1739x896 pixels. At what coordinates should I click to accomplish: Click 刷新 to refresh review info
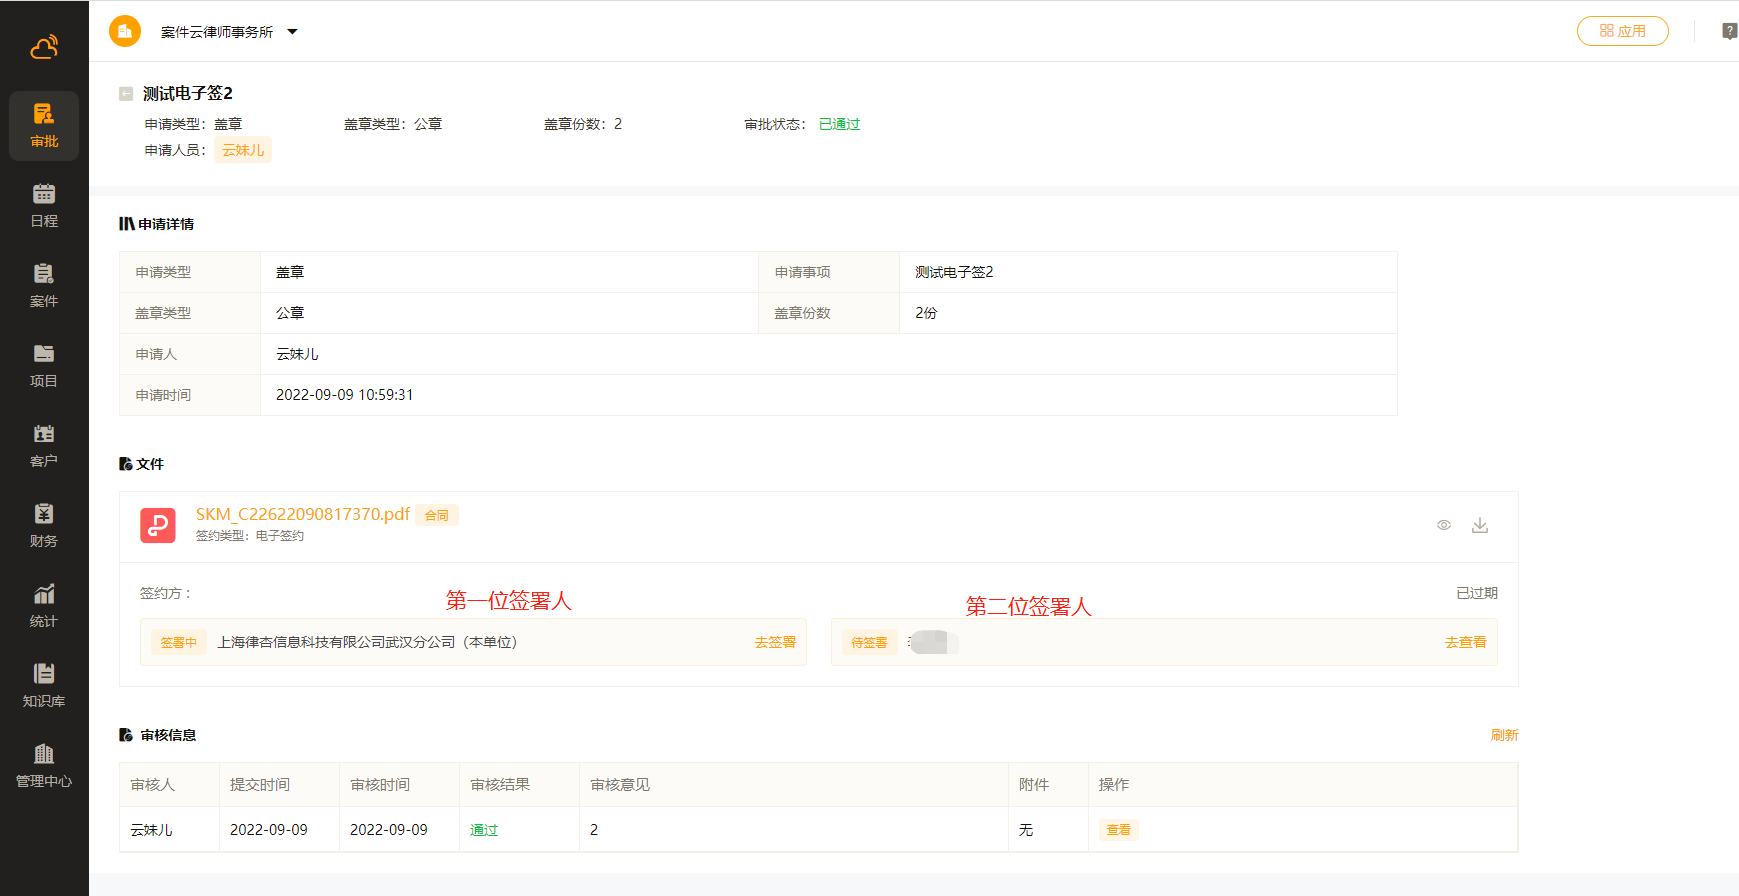point(1504,735)
